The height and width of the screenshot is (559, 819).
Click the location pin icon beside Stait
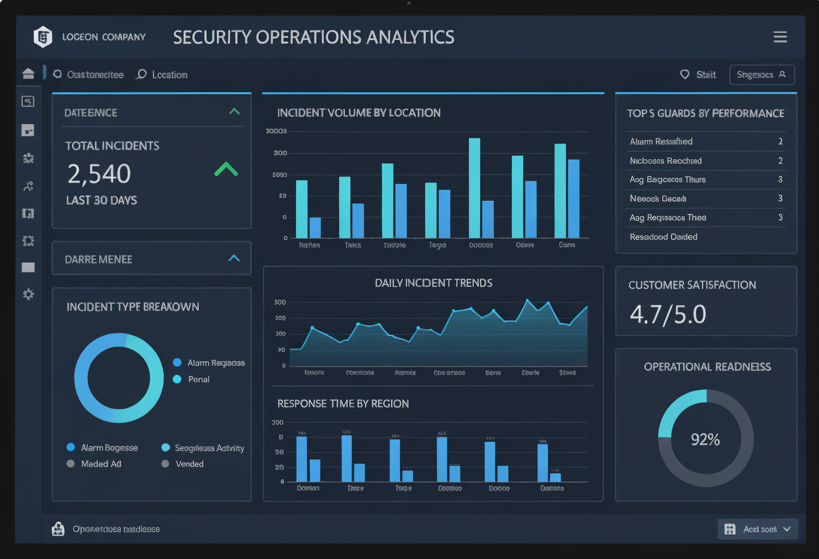[x=685, y=74]
